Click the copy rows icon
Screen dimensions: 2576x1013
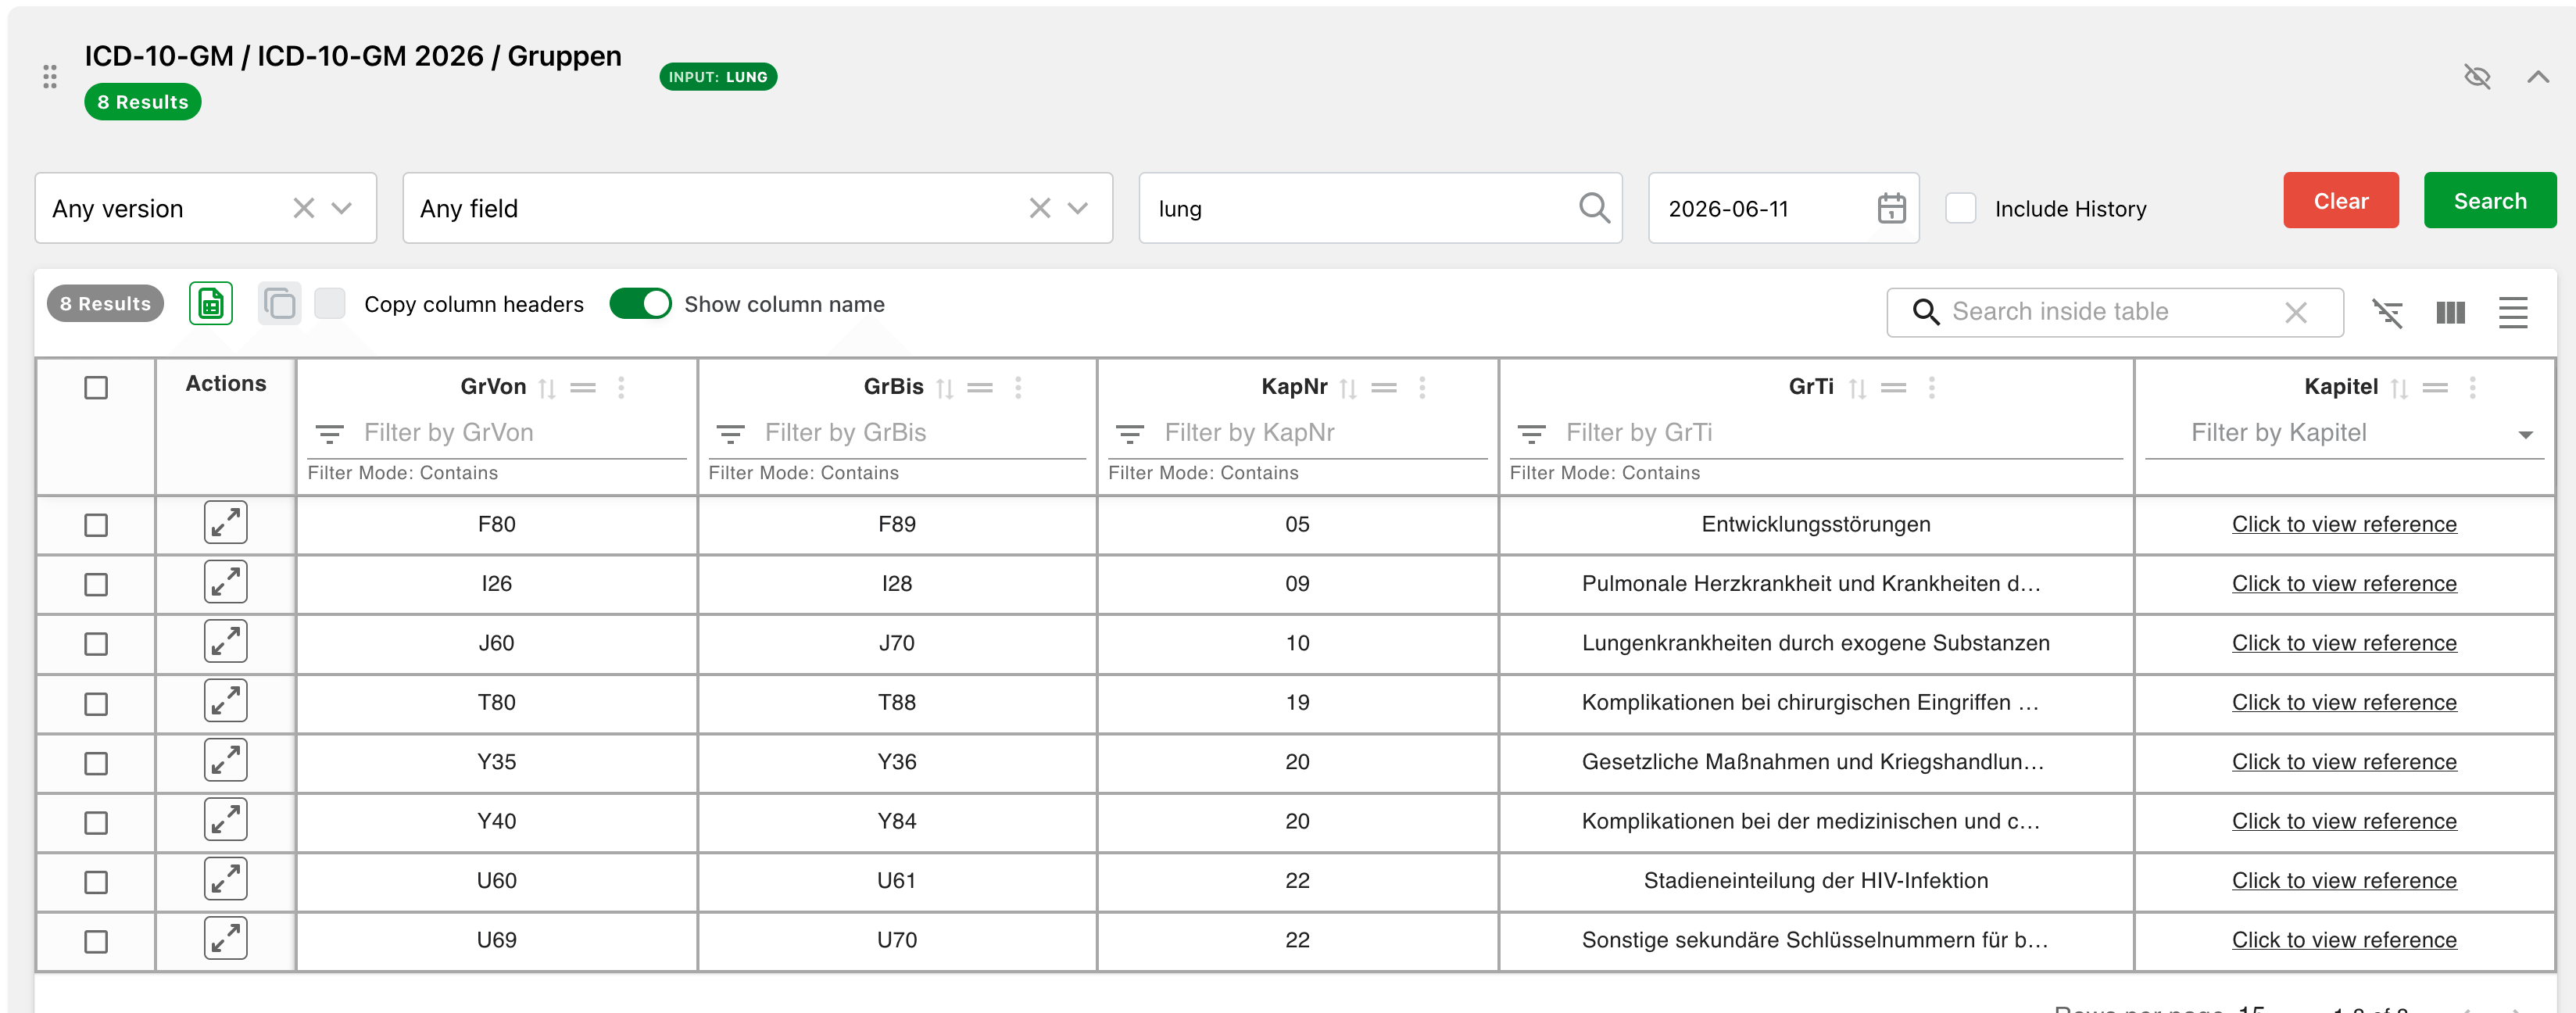click(x=280, y=304)
